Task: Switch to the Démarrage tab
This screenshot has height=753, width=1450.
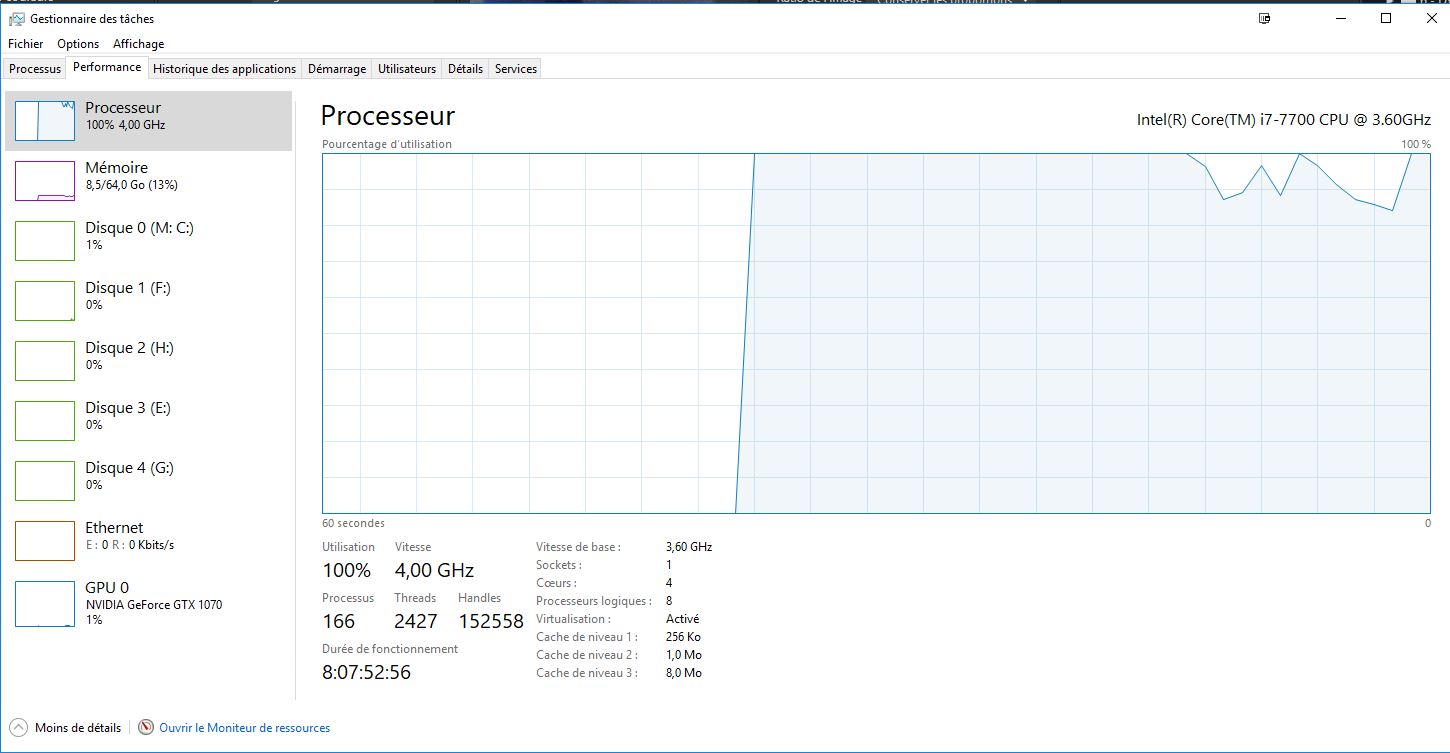Action: pos(336,69)
